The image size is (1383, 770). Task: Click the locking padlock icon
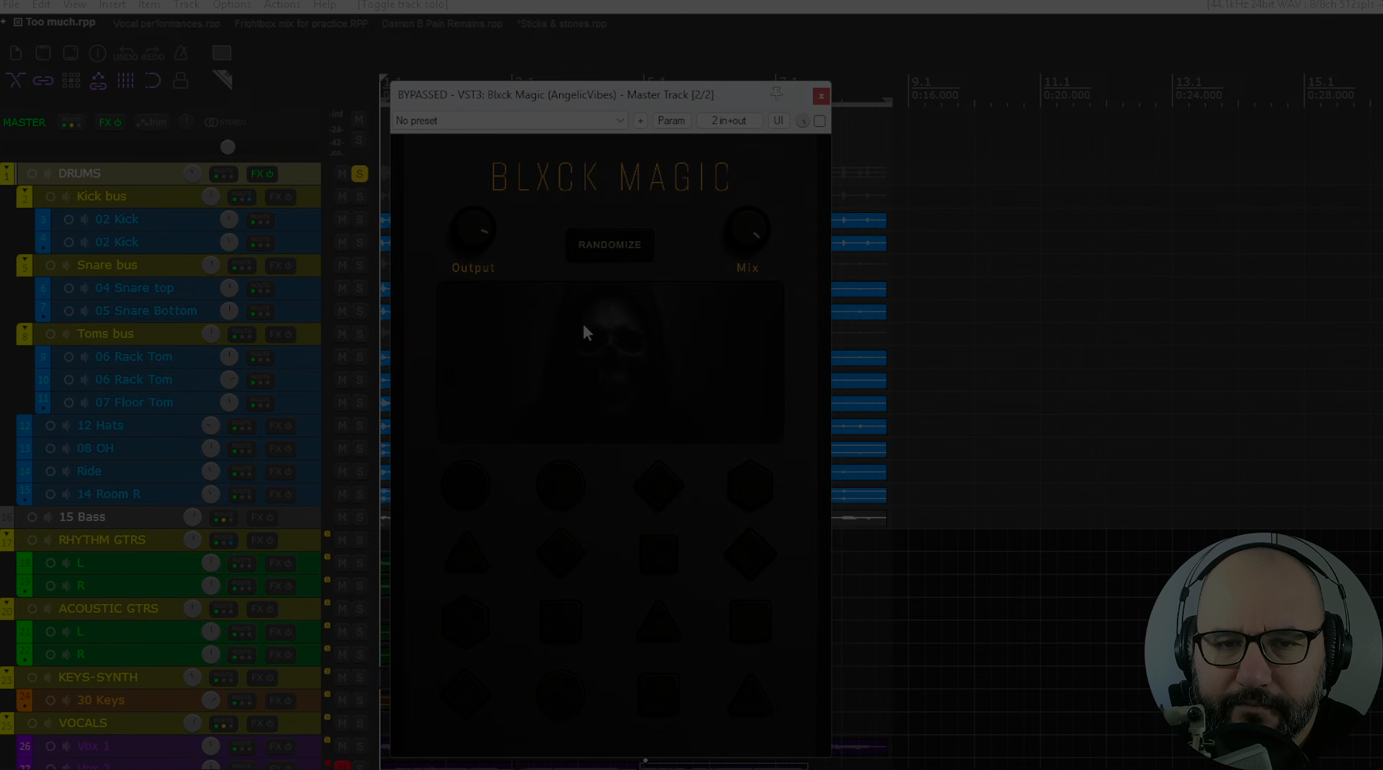pos(181,80)
